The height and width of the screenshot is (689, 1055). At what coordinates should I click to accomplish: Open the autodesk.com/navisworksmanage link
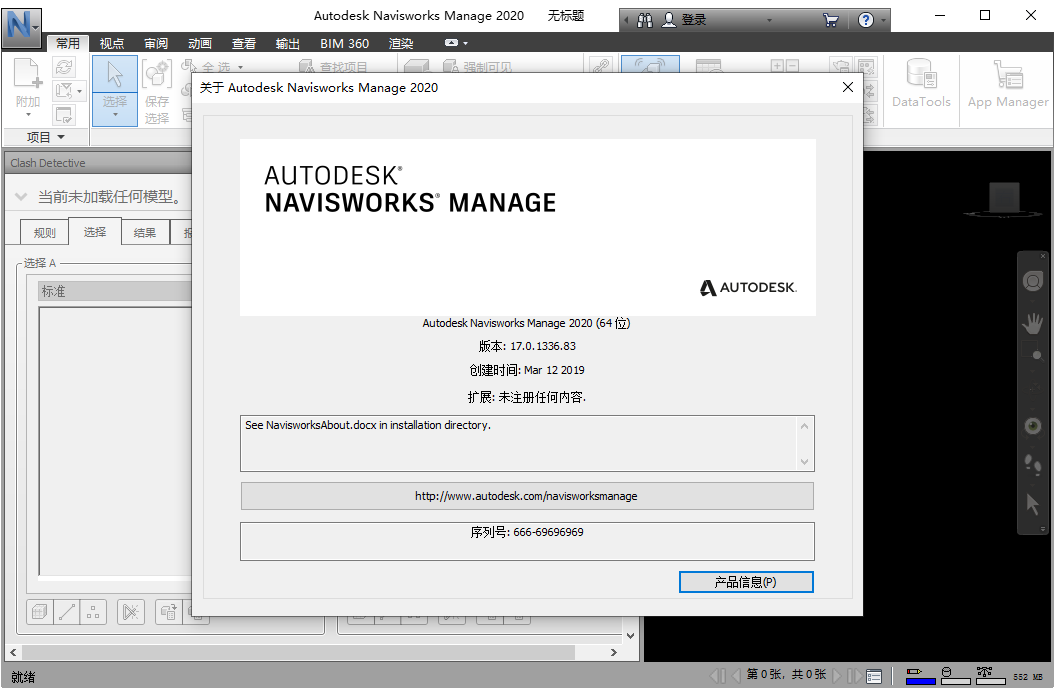point(527,495)
